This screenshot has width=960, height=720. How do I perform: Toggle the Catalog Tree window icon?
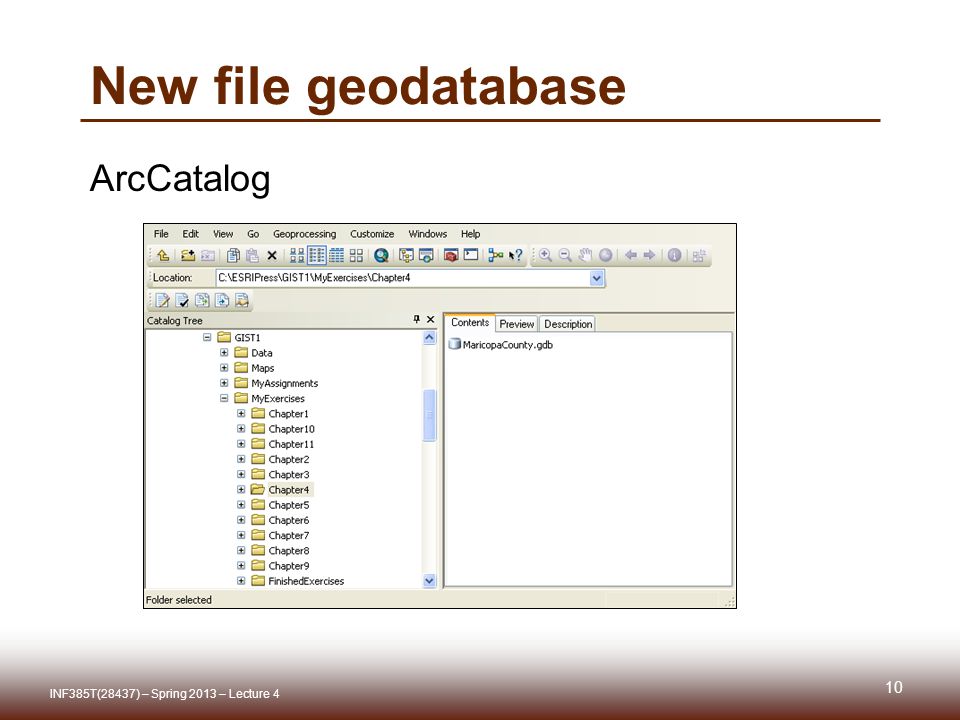(406, 255)
